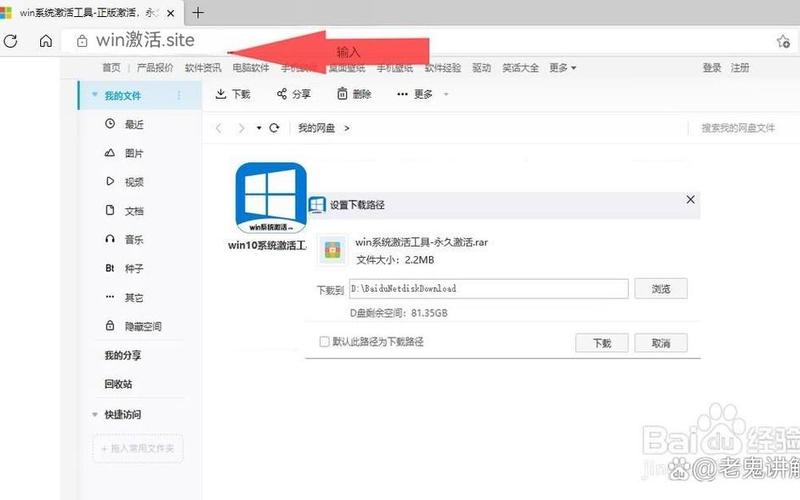
Task: Open 回收站 in sidebar
Action: click(x=118, y=384)
